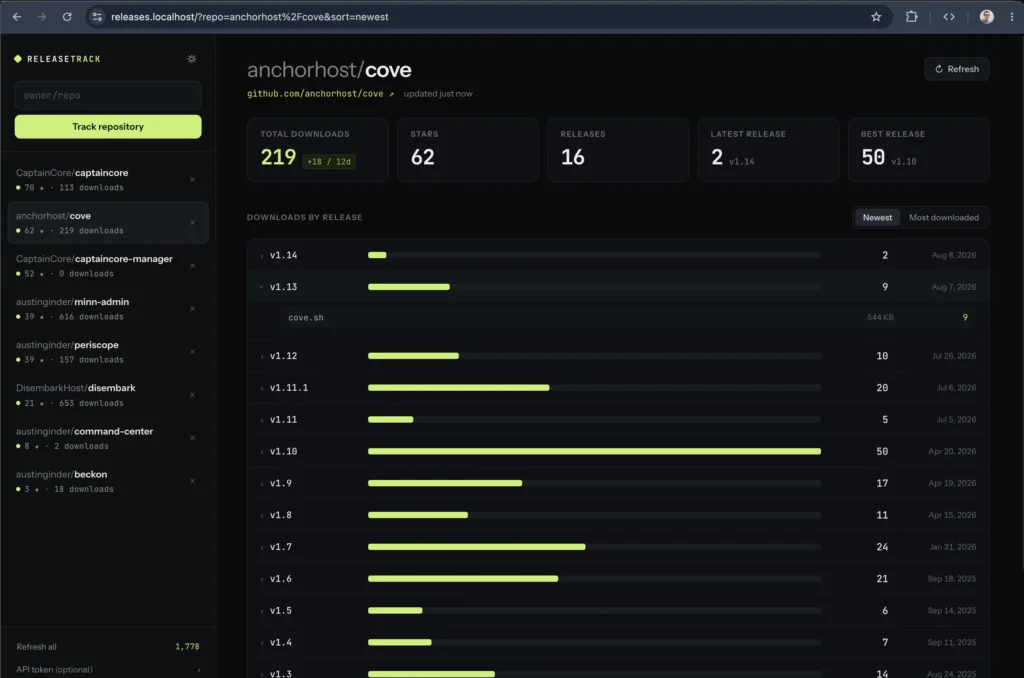Open site information icon in address bar
This screenshot has height=678, width=1024.
(97, 17)
